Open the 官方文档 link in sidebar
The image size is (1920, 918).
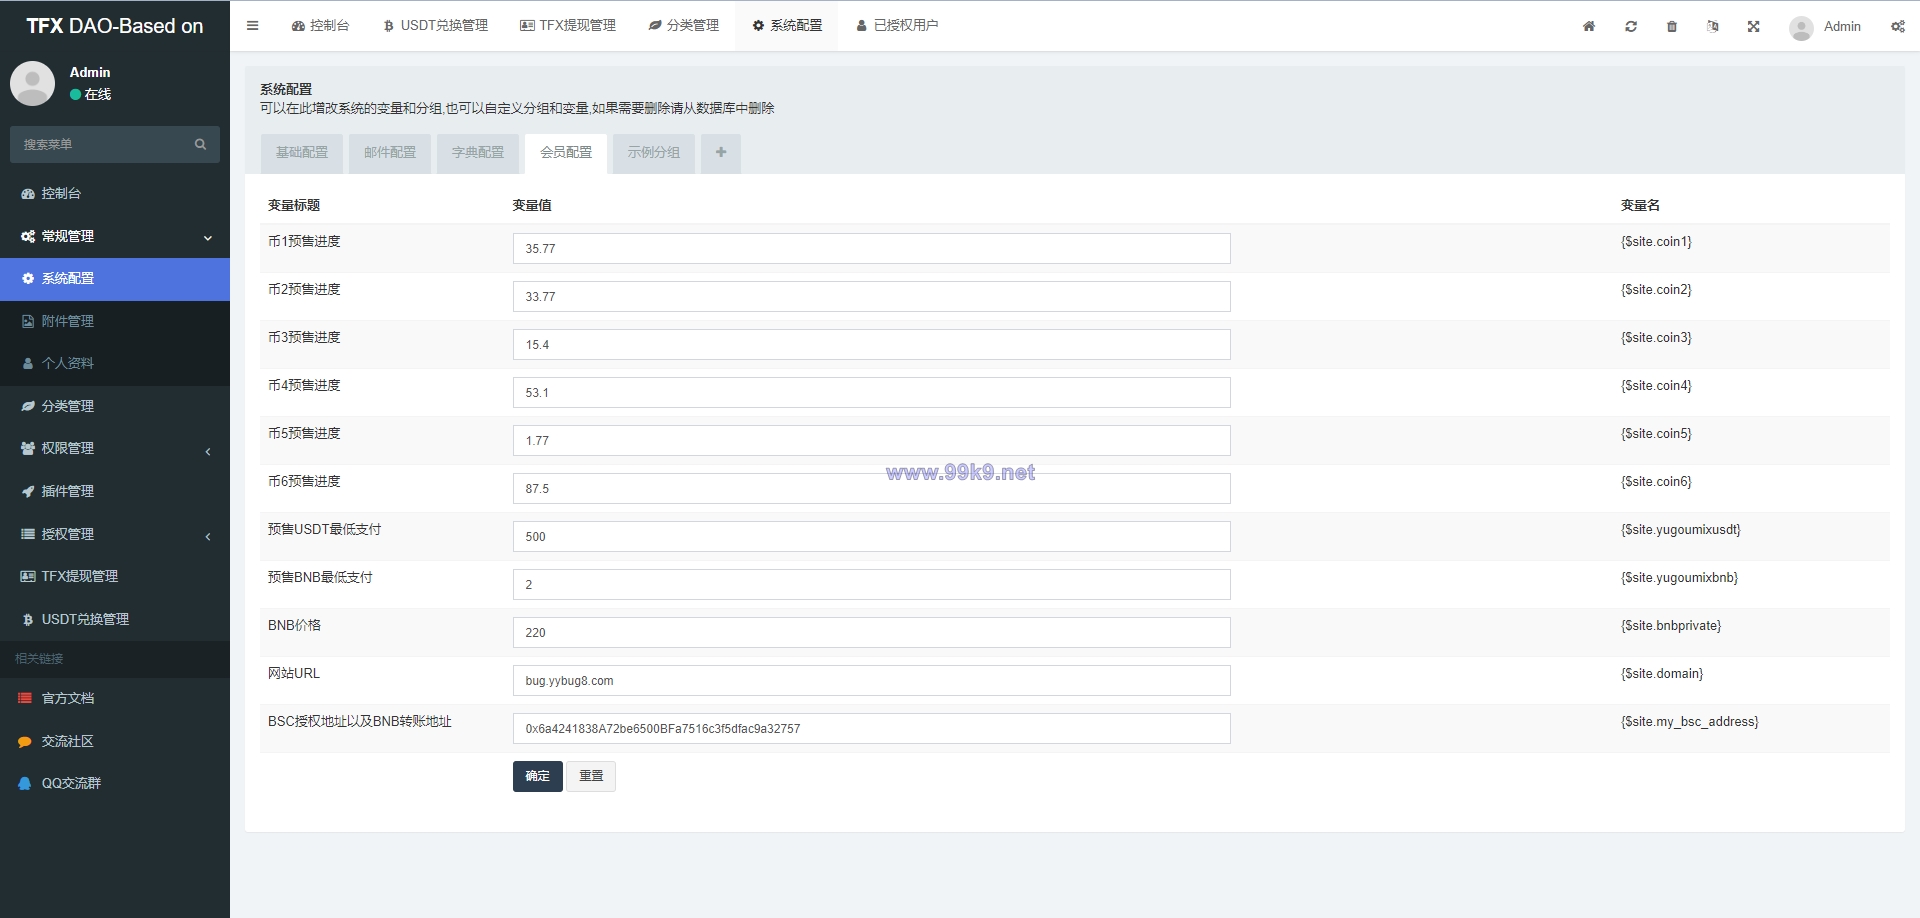point(115,698)
